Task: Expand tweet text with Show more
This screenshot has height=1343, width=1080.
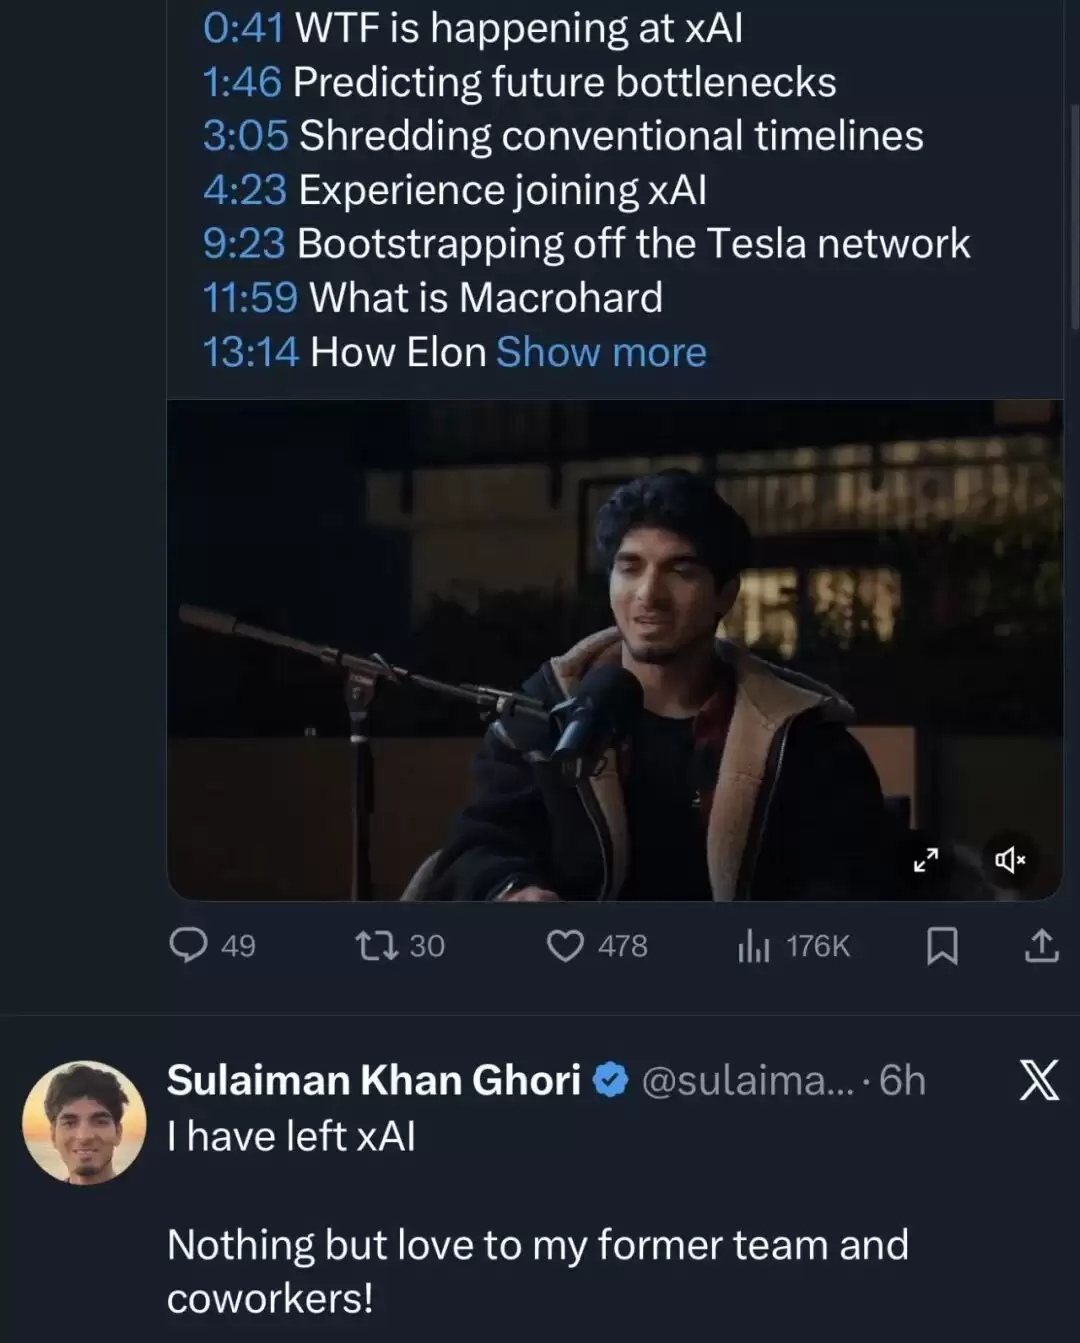Action: pos(601,352)
